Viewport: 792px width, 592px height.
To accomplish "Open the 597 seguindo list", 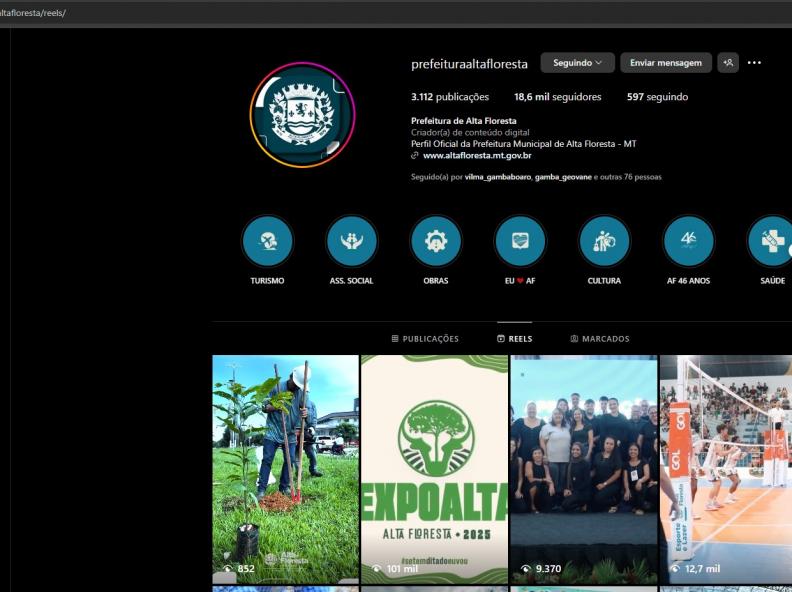I will coord(657,97).
